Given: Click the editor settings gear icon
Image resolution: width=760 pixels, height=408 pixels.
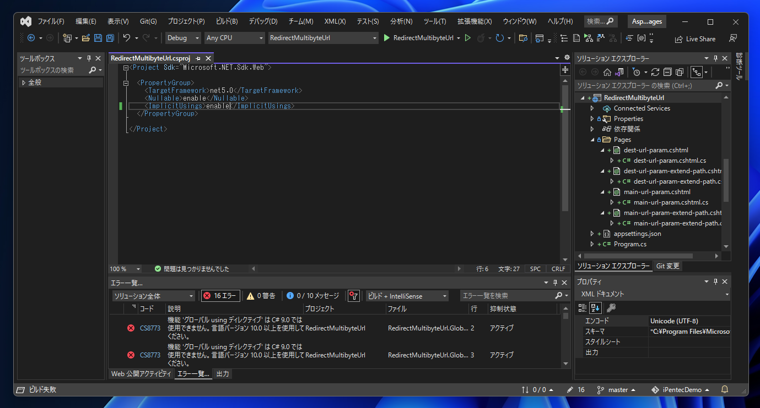Looking at the screenshot, I should point(567,58).
